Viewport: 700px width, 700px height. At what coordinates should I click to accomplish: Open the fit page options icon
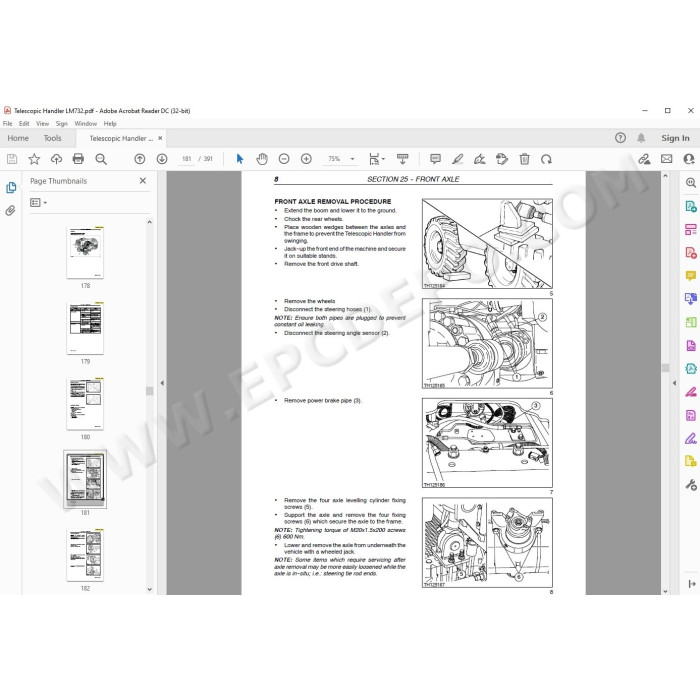pyautogui.click(x=376, y=159)
